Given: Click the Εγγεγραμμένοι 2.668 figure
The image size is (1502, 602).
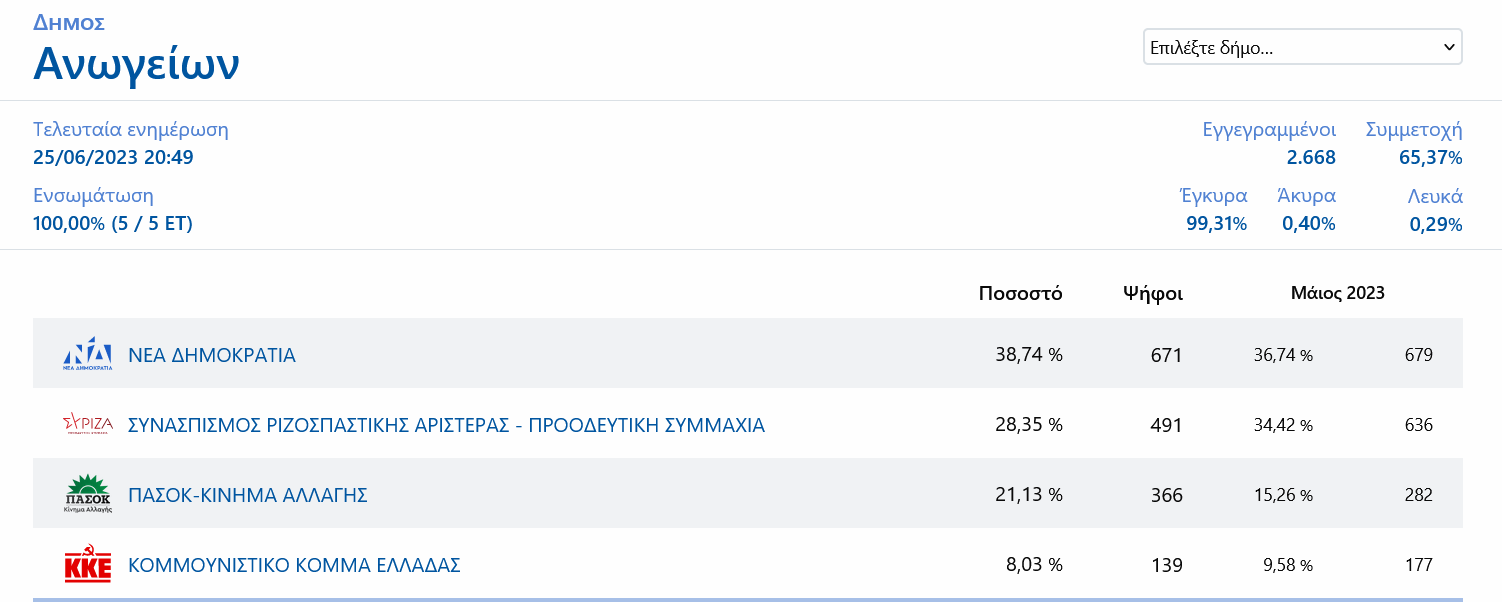Looking at the screenshot, I should pyautogui.click(x=1311, y=157).
